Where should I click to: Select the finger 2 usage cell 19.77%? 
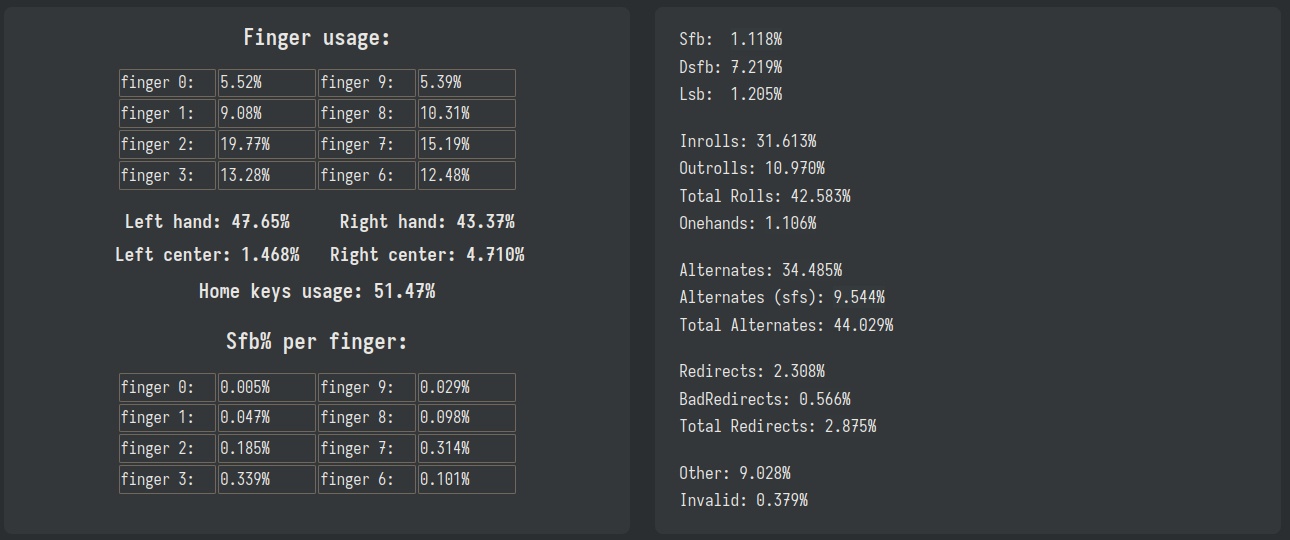pos(267,144)
